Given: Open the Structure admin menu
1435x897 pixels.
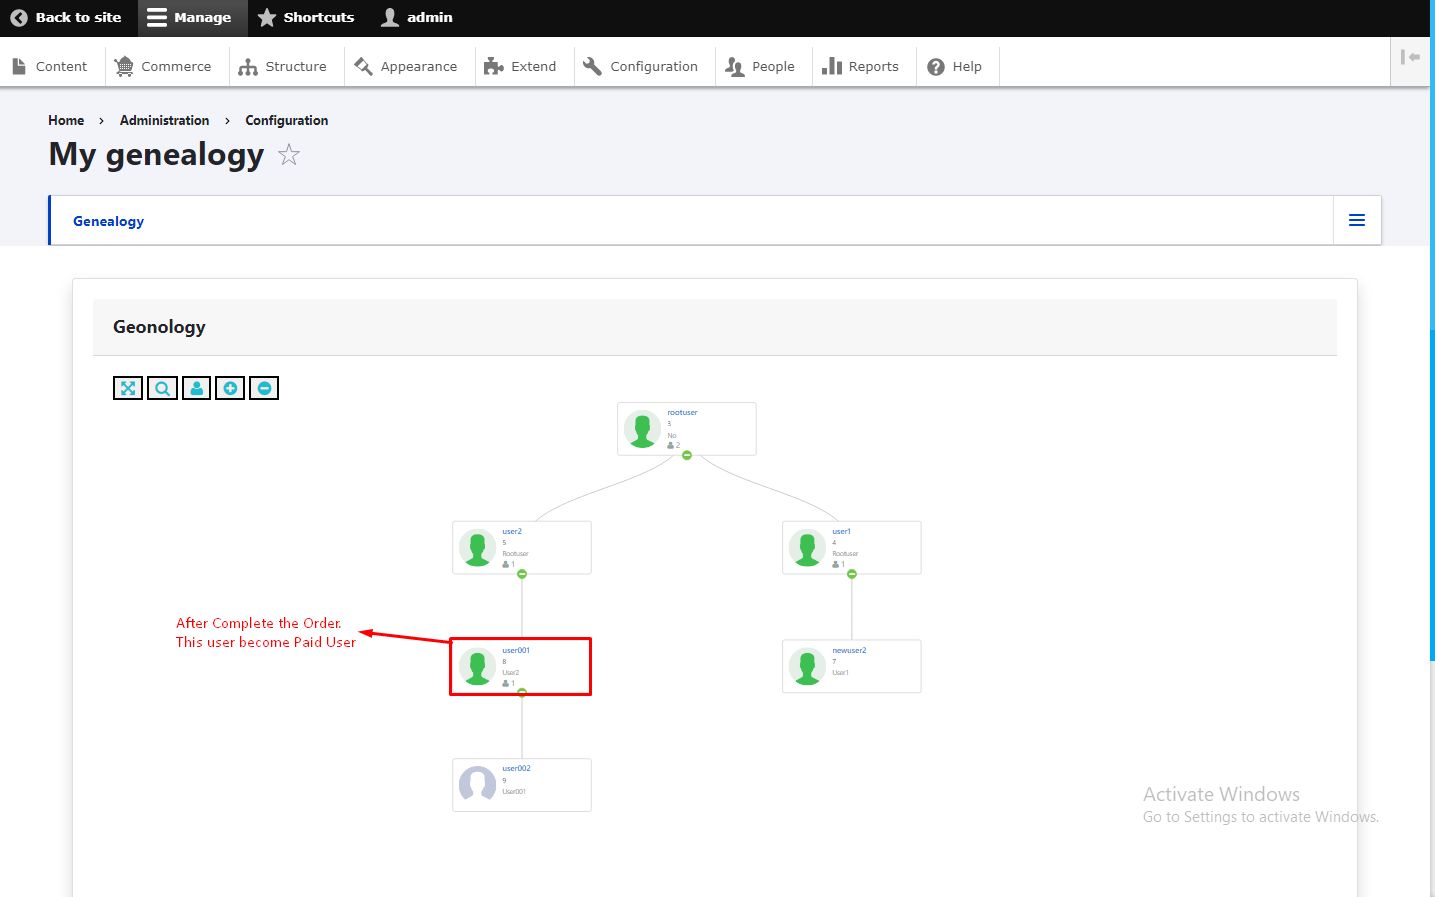Looking at the screenshot, I should click(283, 66).
